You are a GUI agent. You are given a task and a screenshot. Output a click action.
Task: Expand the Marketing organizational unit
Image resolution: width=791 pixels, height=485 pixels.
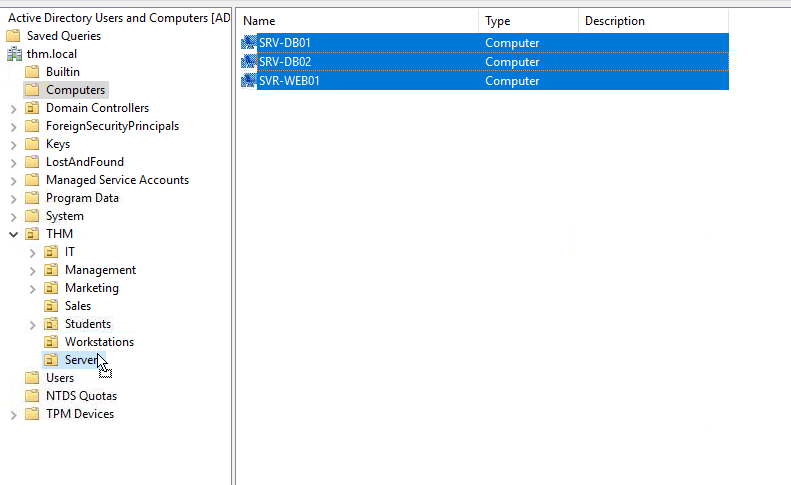click(x=32, y=288)
